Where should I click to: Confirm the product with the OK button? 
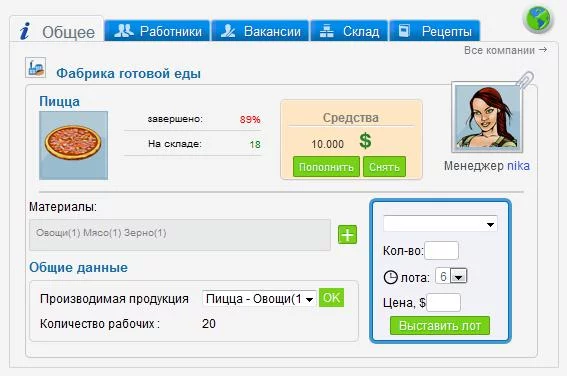(x=331, y=298)
